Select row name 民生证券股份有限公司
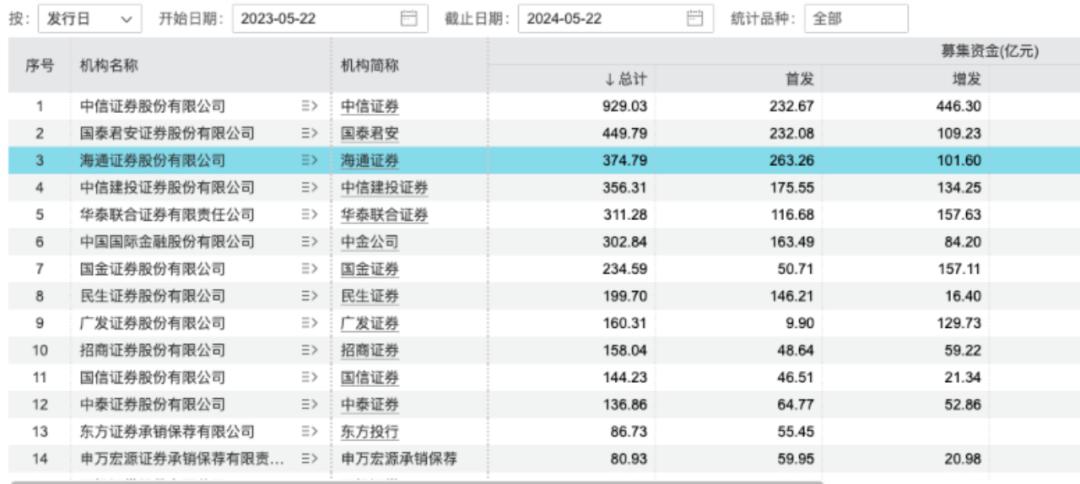 click(x=152, y=297)
